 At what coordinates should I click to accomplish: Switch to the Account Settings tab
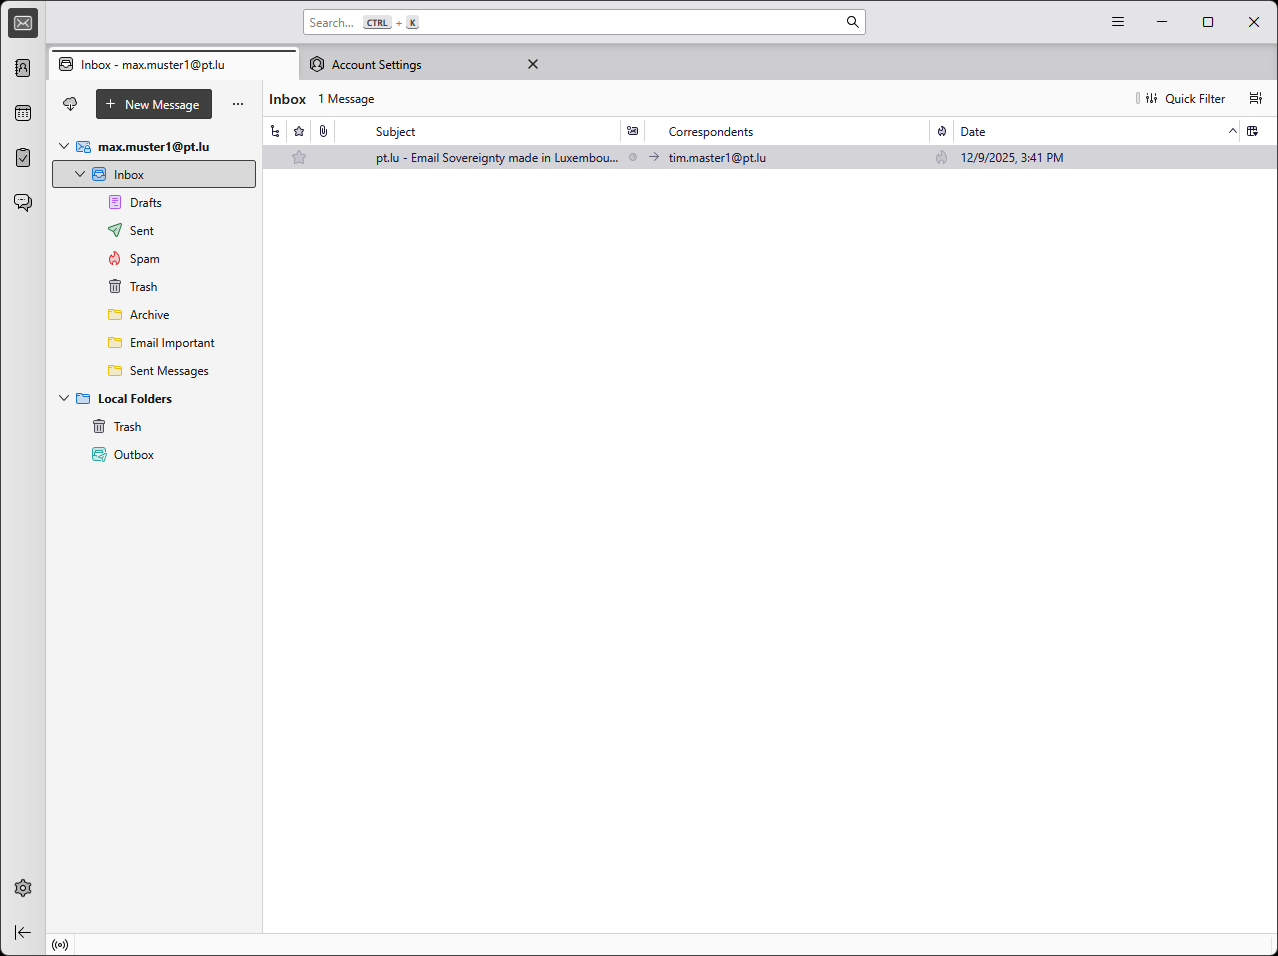pos(377,64)
